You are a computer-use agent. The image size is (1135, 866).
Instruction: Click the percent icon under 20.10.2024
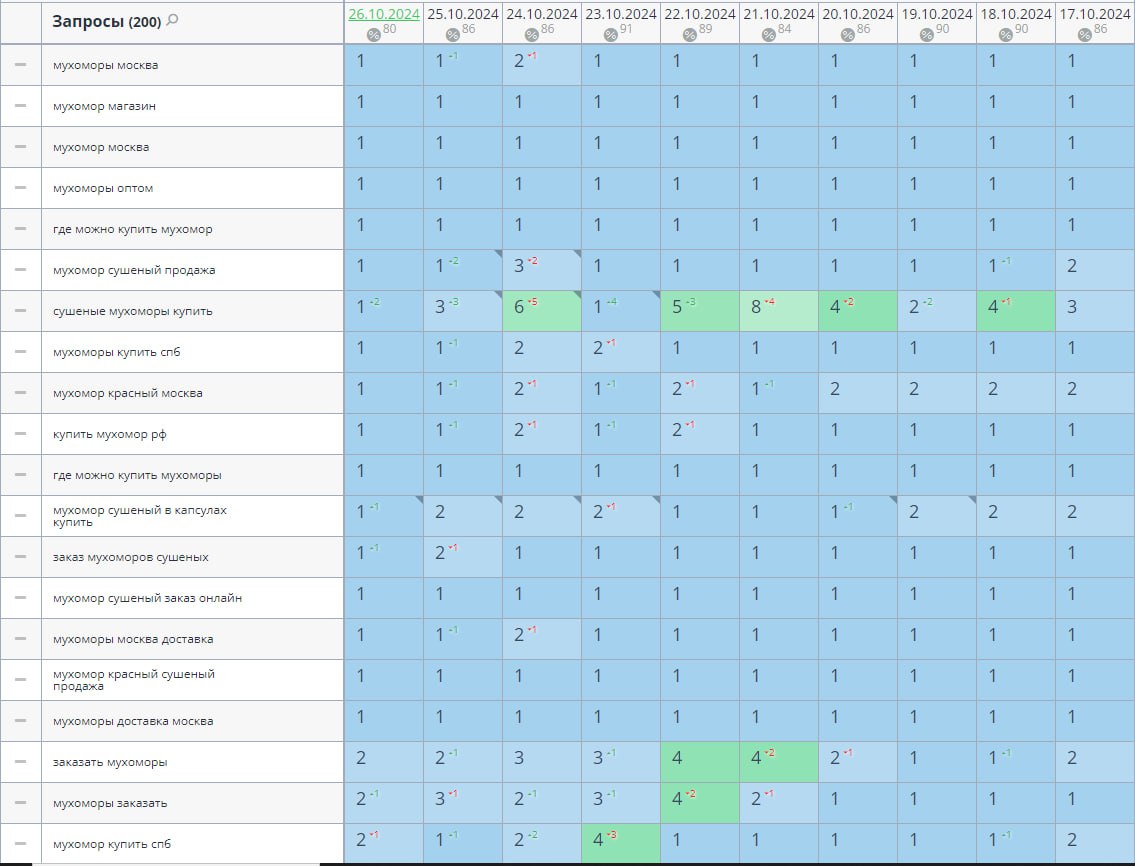click(848, 35)
